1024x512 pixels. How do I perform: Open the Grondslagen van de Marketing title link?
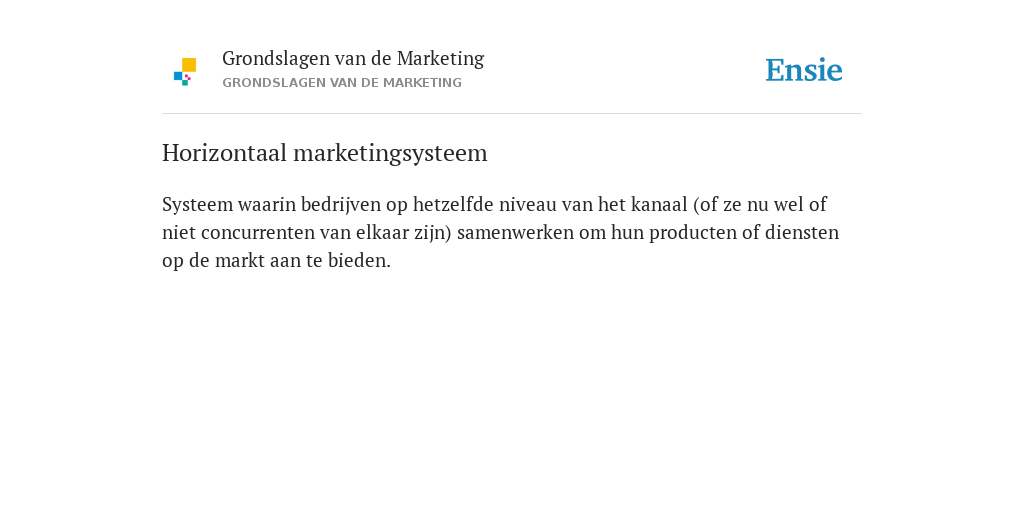pos(353,59)
